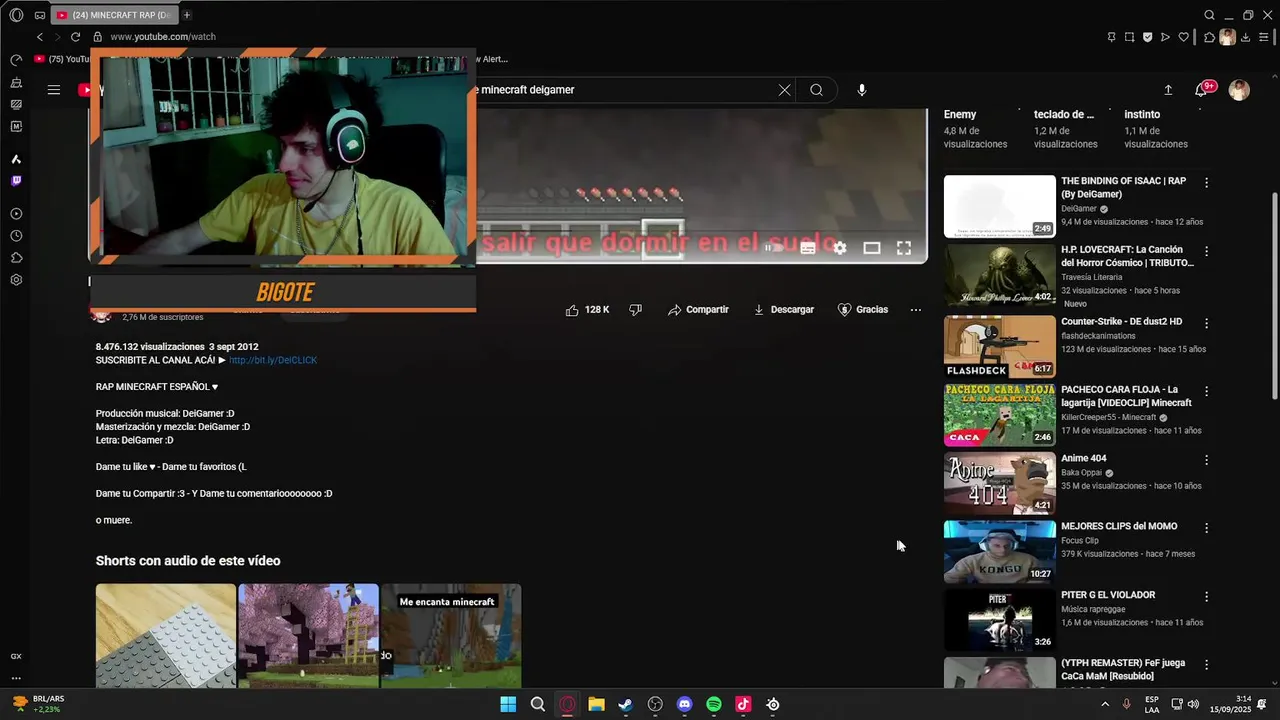Open more options for THE BINDING OF ISAAC video
The image size is (1280, 720).
(x=1207, y=183)
